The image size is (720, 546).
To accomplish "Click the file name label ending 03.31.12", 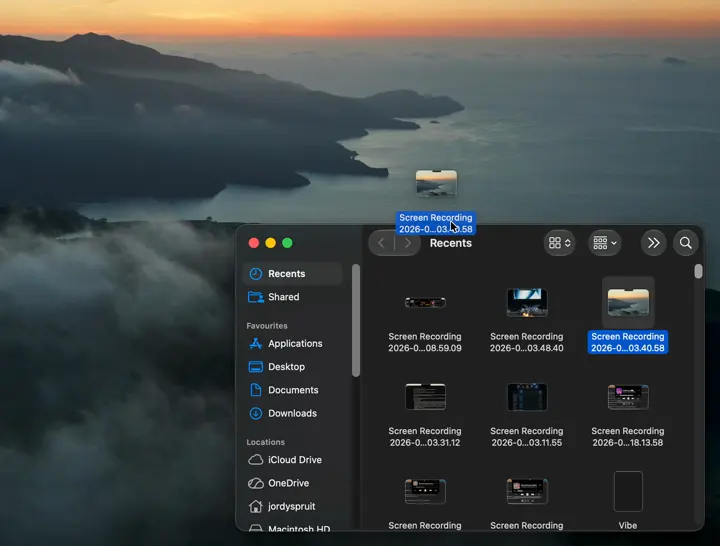I will (425, 437).
